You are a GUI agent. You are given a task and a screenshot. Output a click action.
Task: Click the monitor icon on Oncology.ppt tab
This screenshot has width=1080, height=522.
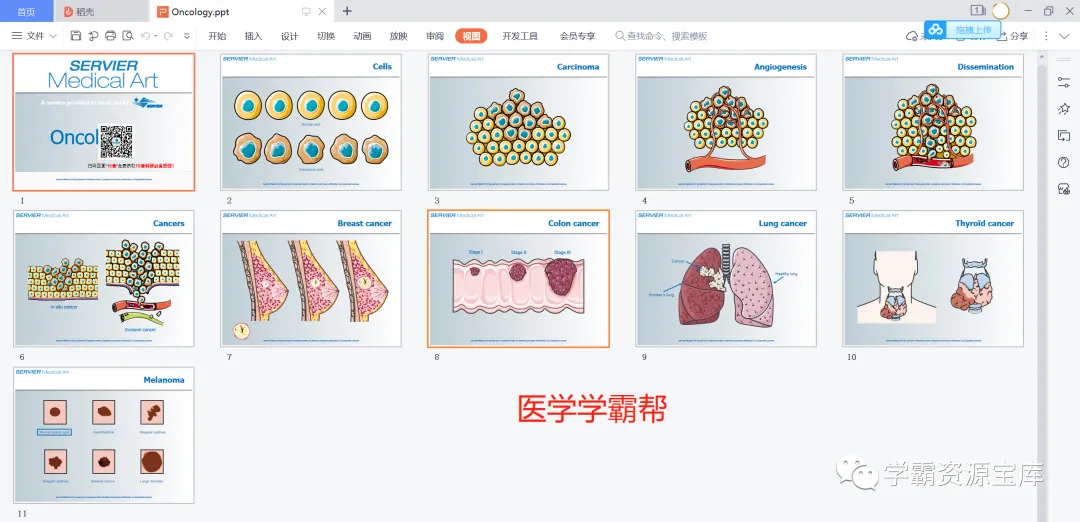pyautogui.click(x=307, y=12)
